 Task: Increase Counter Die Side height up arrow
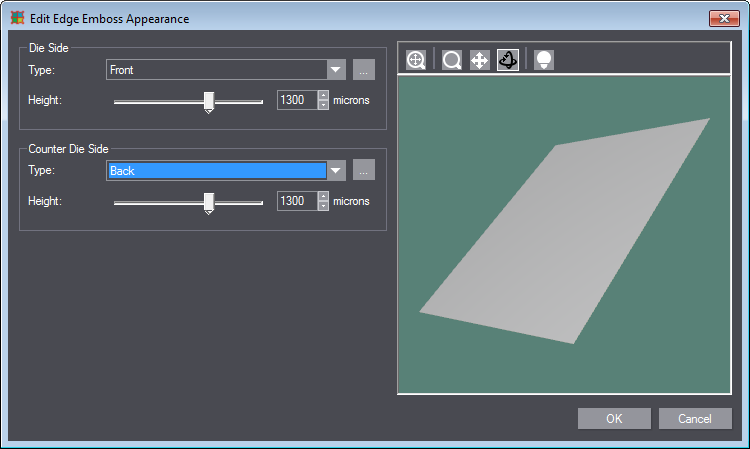[323, 197]
